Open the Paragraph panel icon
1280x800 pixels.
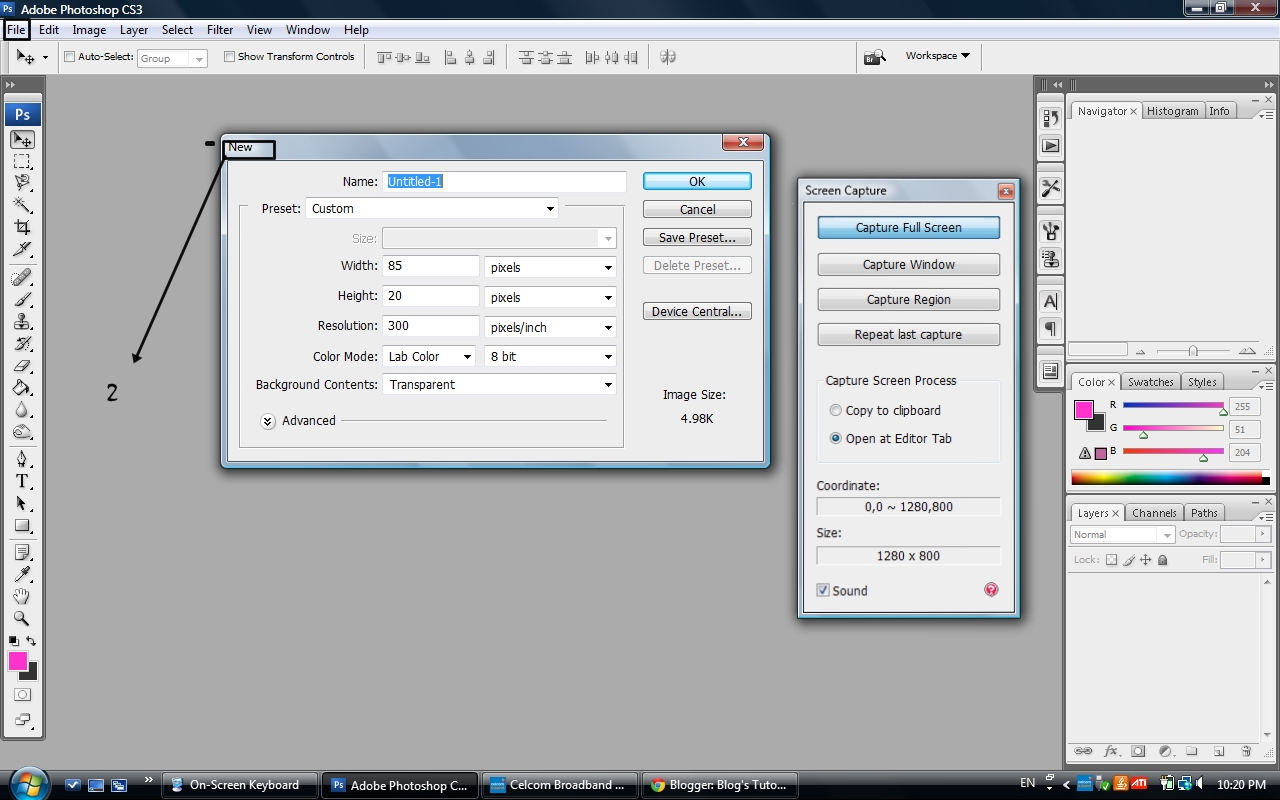click(x=1050, y=328)
